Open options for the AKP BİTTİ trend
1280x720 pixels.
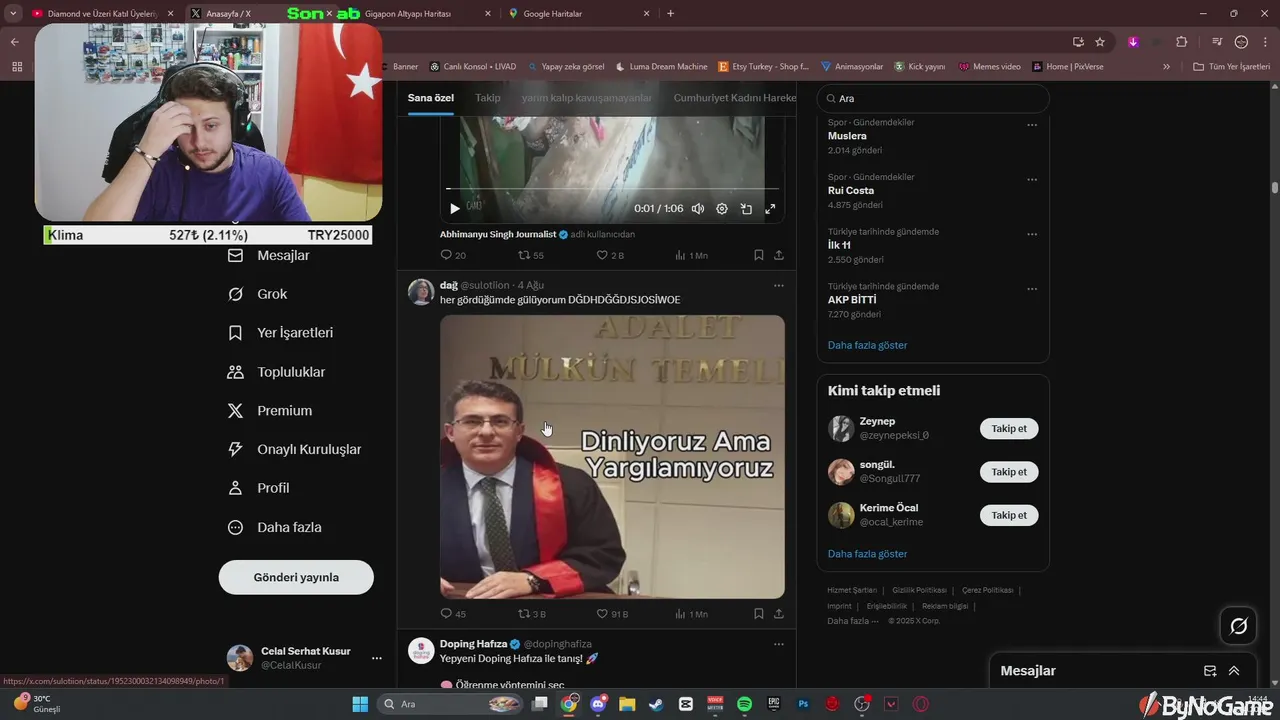point(1032,289)
